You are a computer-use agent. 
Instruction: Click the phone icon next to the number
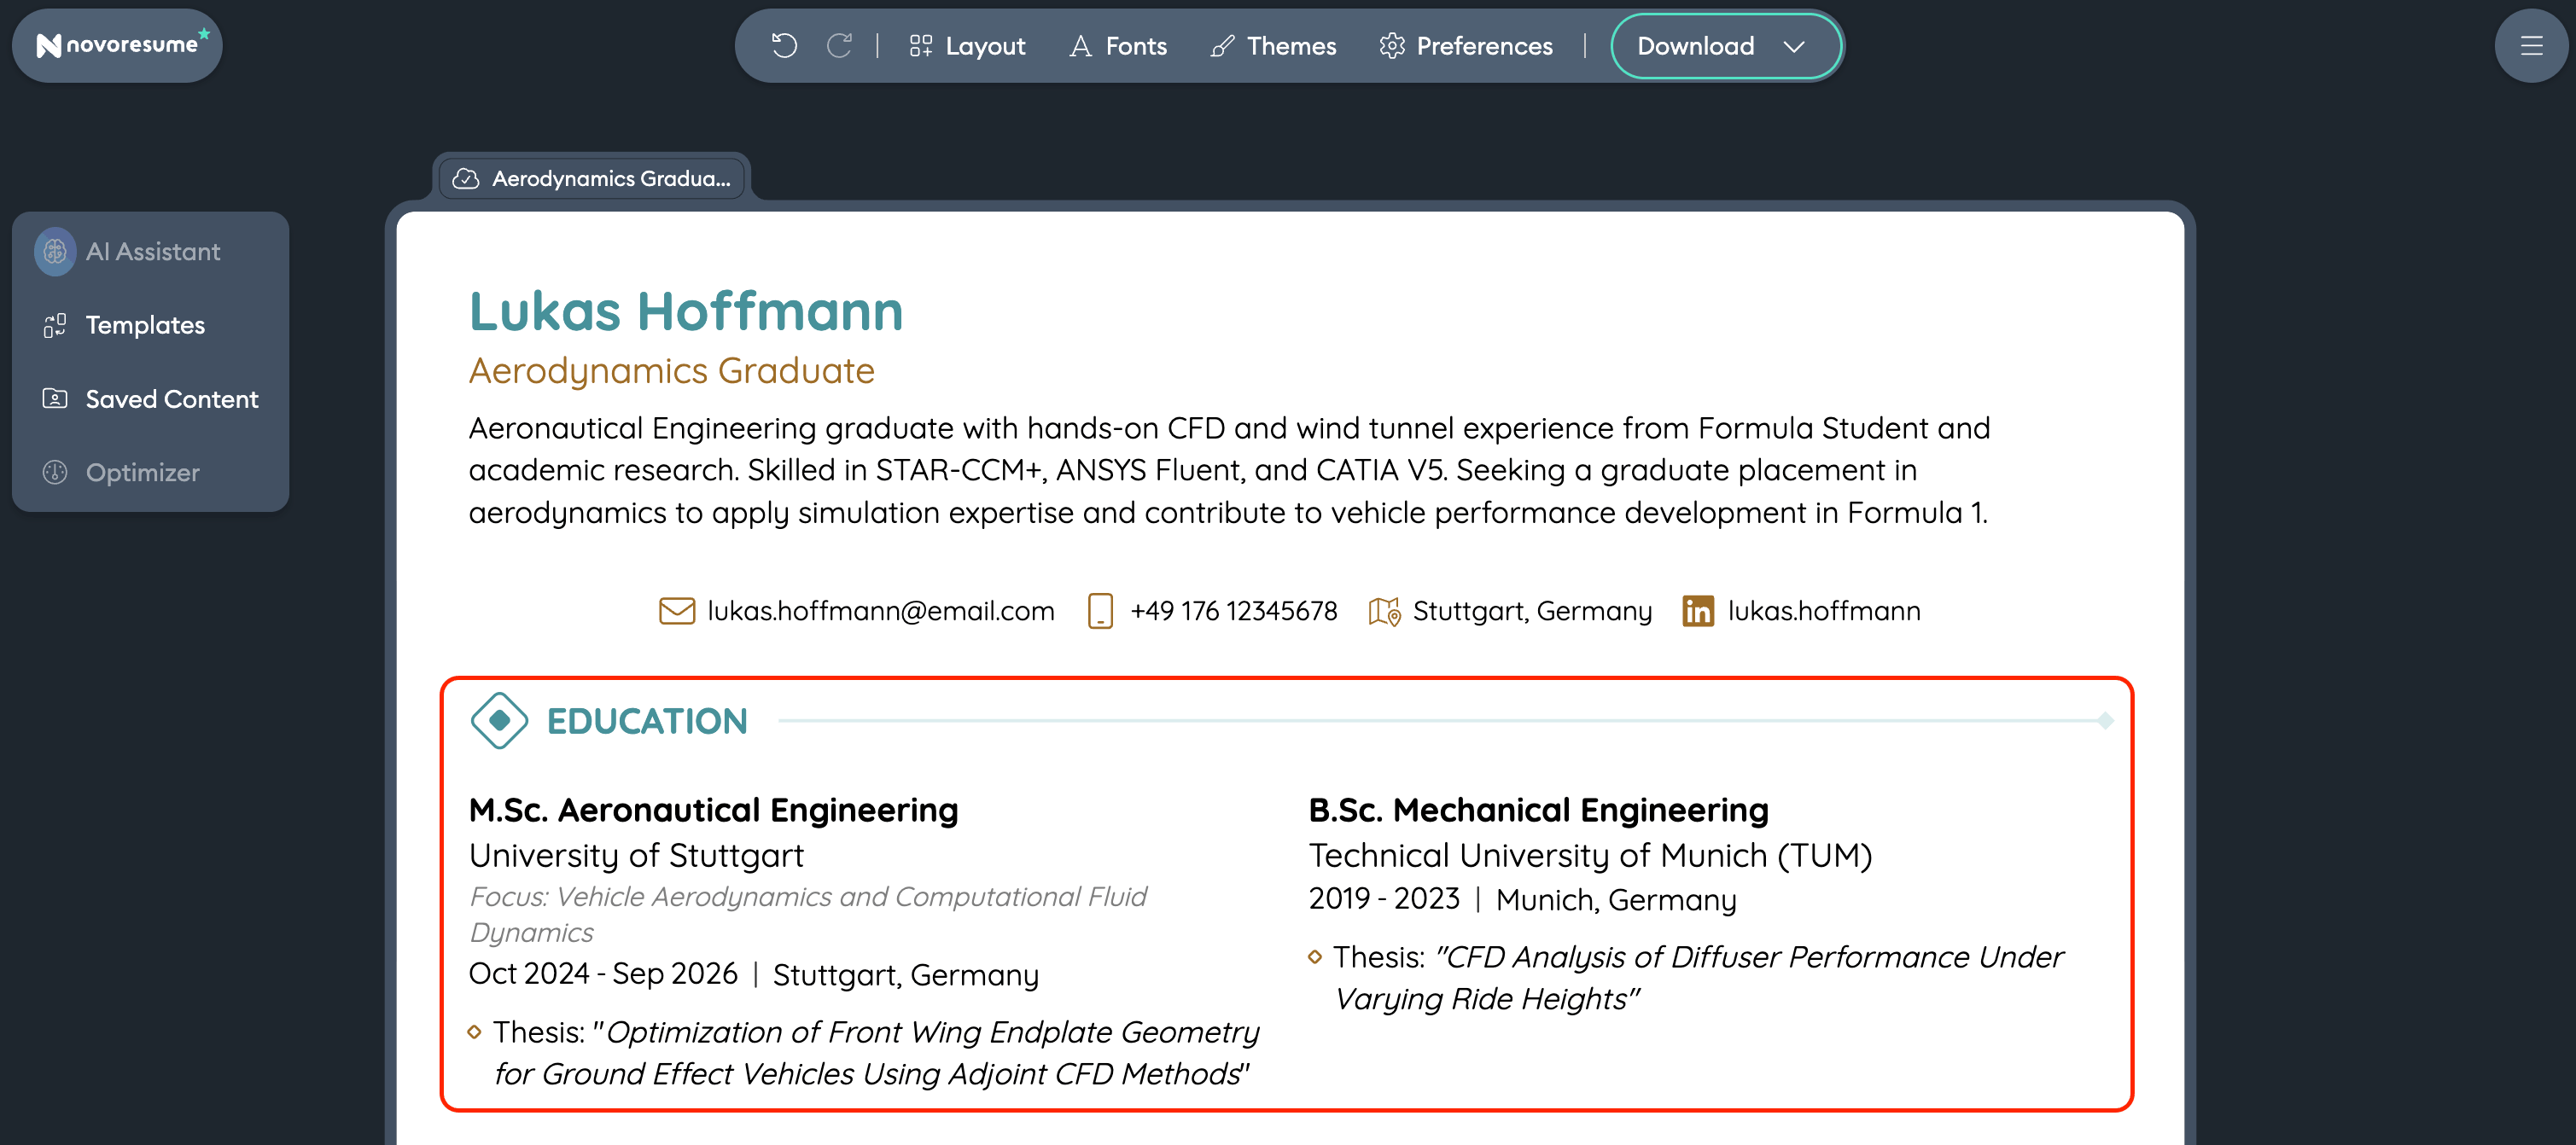(x=1100, y=610)
